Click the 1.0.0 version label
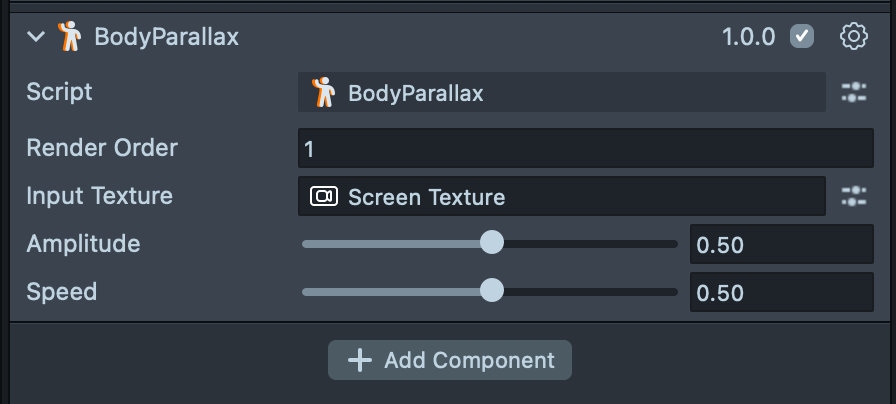This screenshot has width=896, height=404. coord(748,37)
